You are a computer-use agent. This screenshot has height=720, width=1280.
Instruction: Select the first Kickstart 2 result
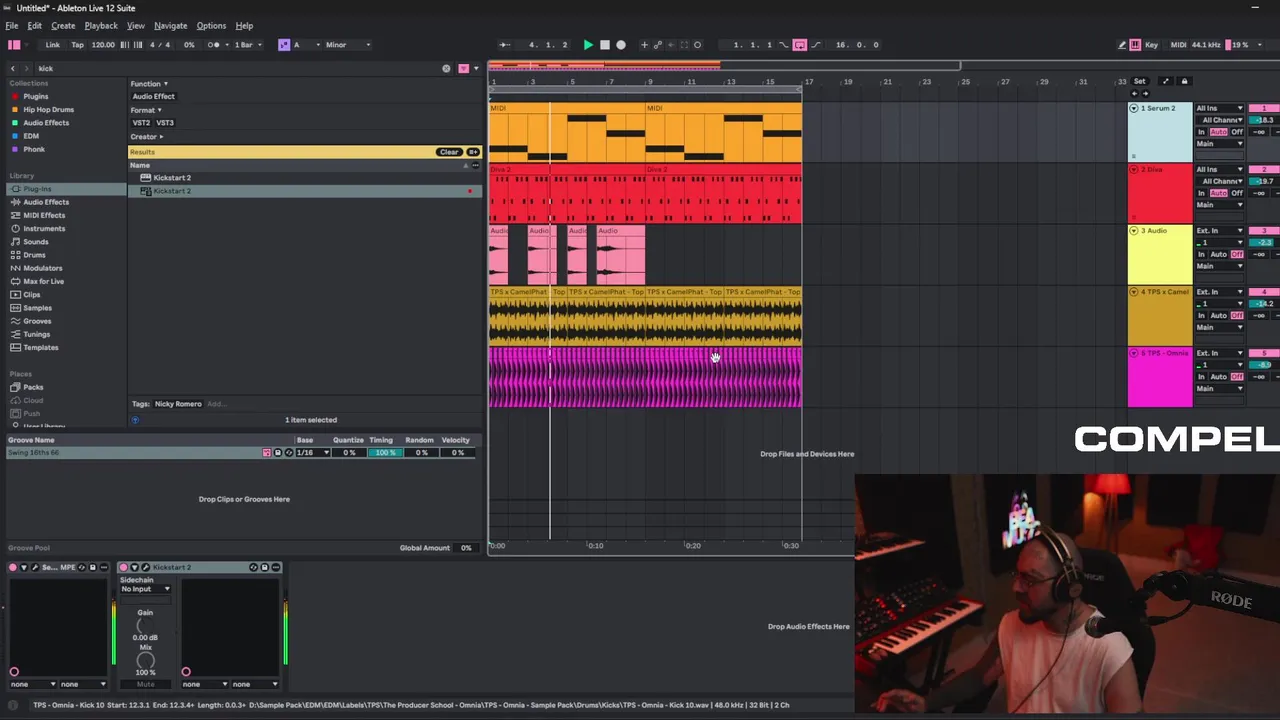pyautogui.click(x=172, y=178)
